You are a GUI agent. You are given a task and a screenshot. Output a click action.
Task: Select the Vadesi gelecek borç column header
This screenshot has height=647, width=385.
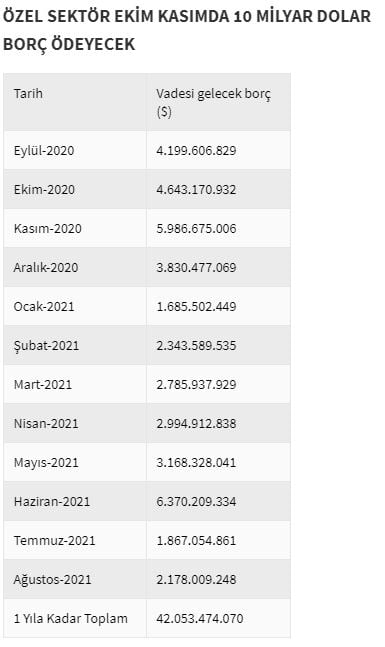[213, 102]
